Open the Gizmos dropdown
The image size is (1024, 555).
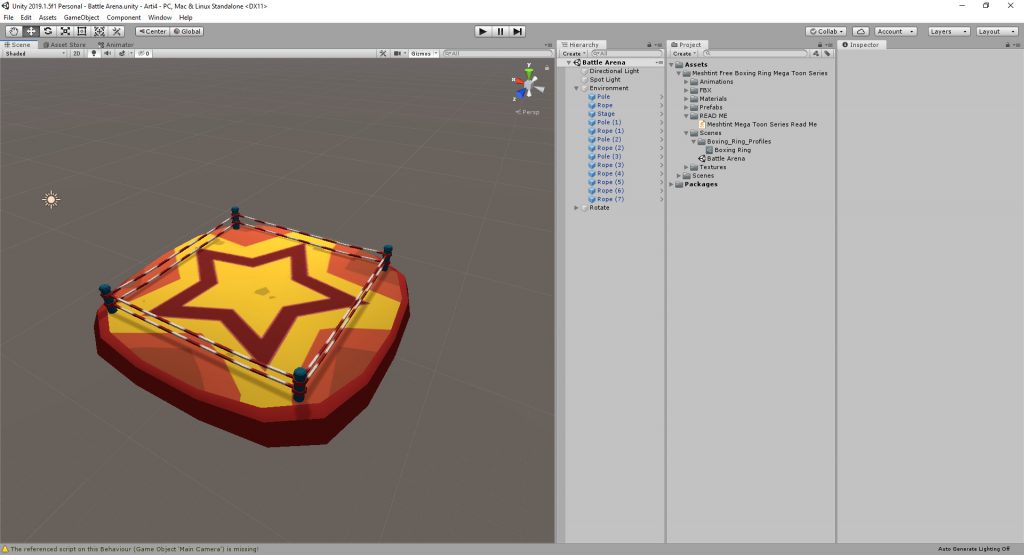[x=423, y=54]
